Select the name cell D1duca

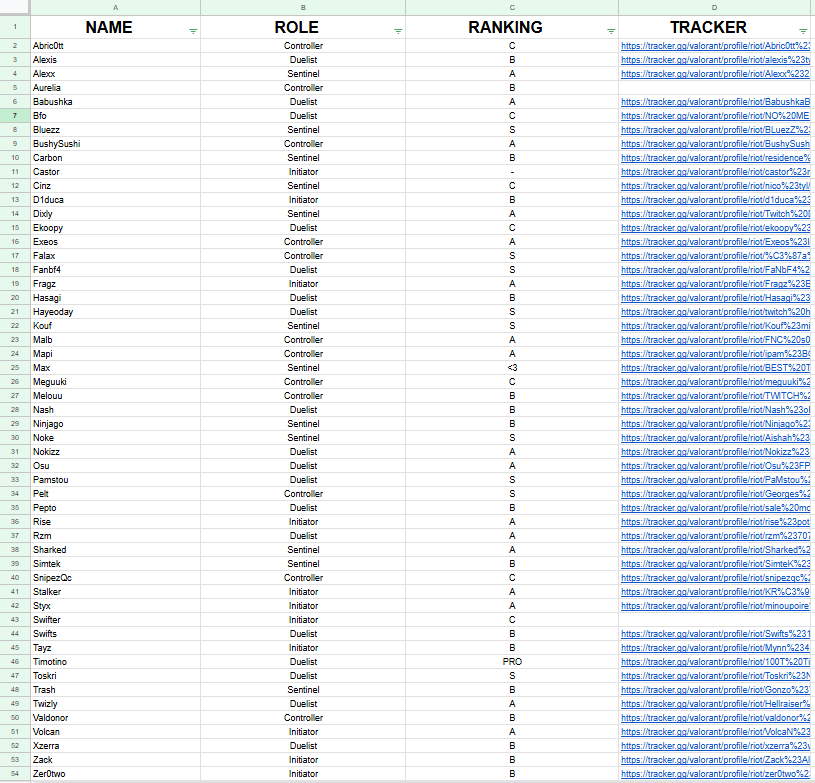coord(115,200)
